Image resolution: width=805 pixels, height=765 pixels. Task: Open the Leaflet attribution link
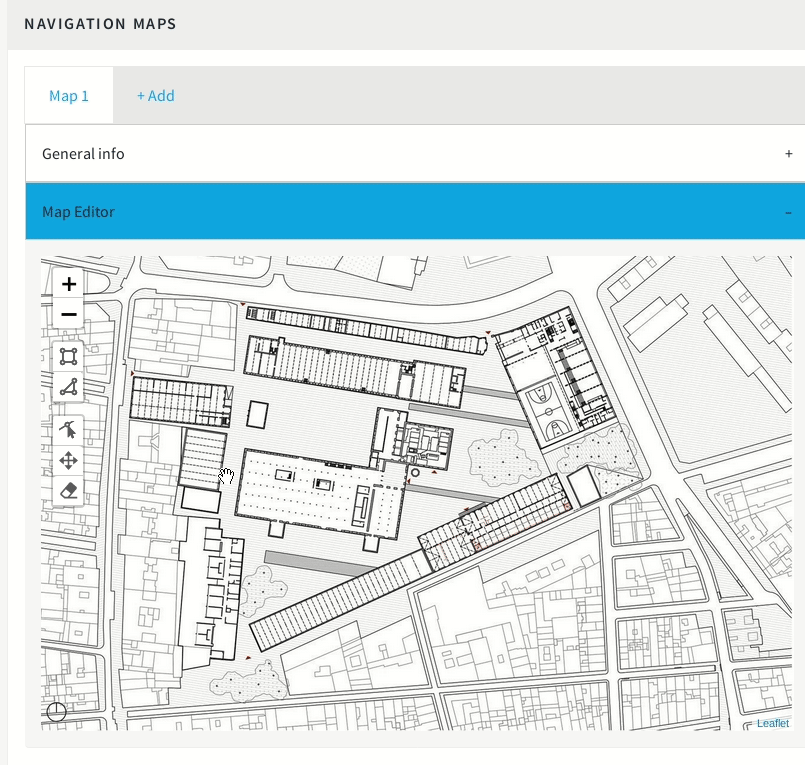pos(773,722)
